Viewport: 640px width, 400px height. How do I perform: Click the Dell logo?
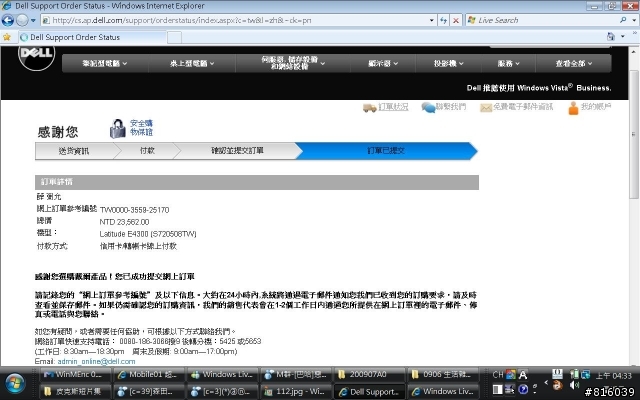click(36, 55)
